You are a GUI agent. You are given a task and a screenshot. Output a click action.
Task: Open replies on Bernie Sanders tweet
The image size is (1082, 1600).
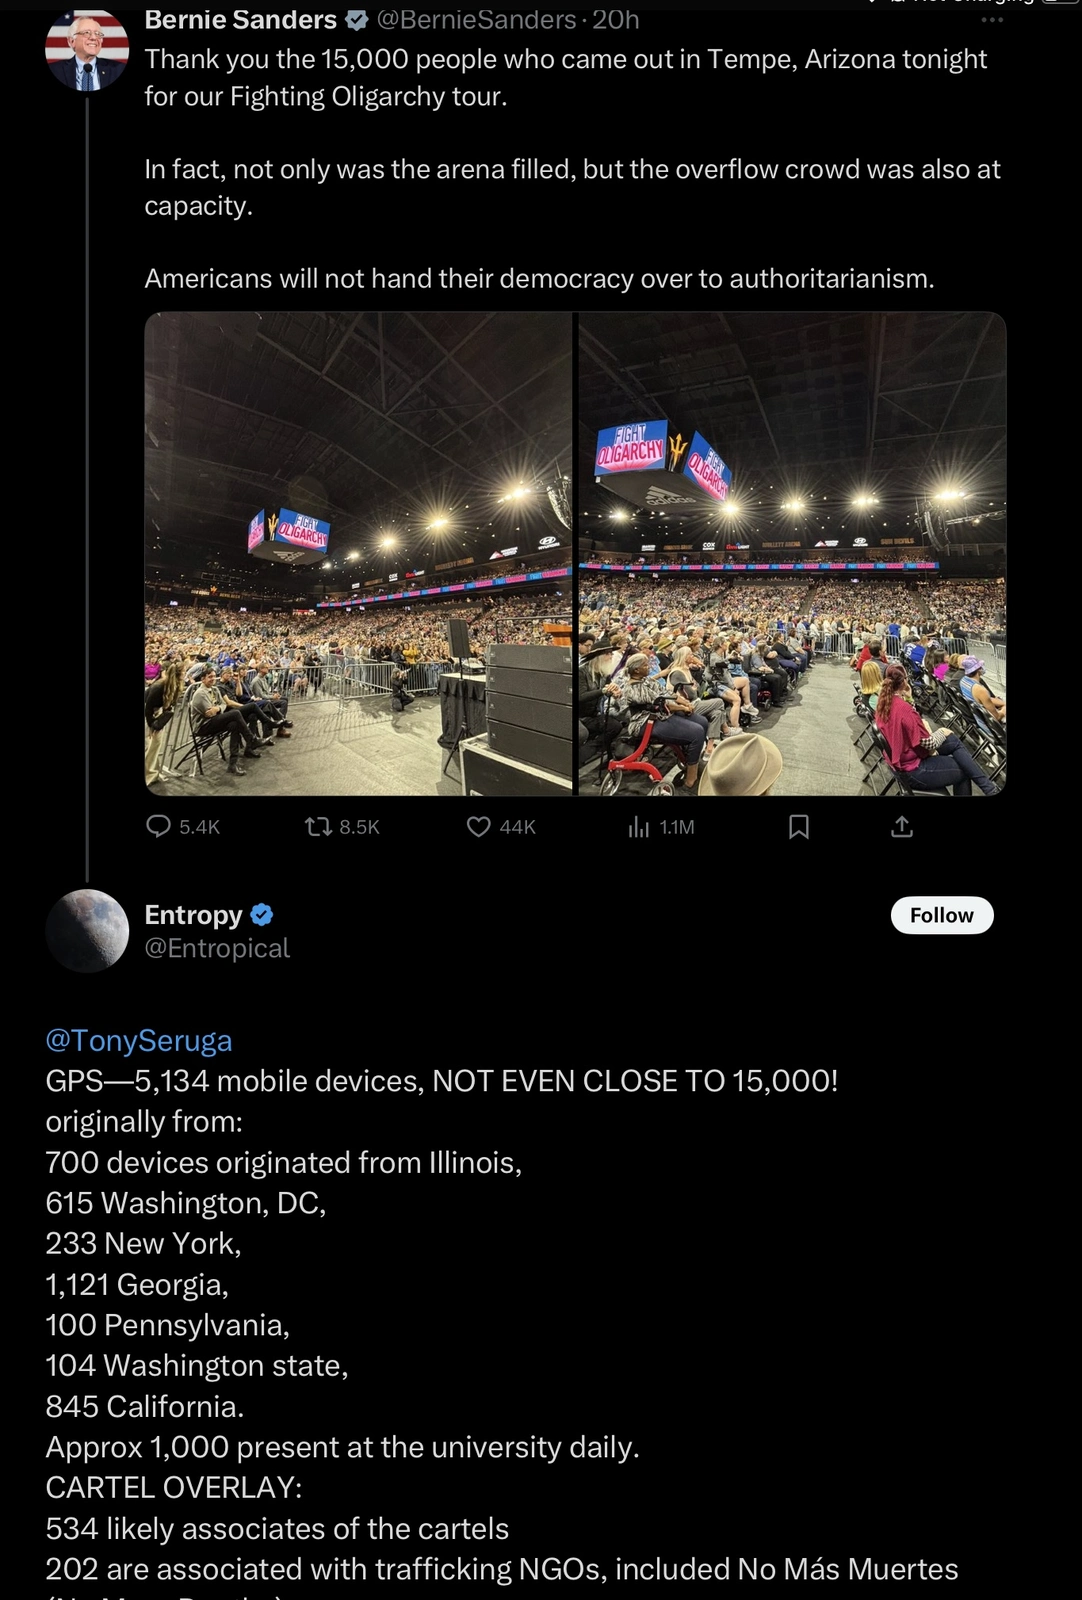[x=183, y=827]
